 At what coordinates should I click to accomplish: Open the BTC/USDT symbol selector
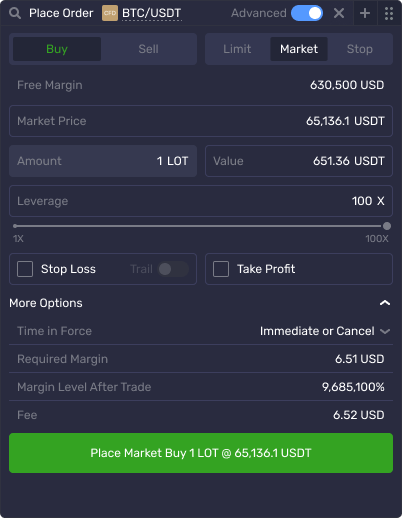pyautogui.click(x=152, y=13)
